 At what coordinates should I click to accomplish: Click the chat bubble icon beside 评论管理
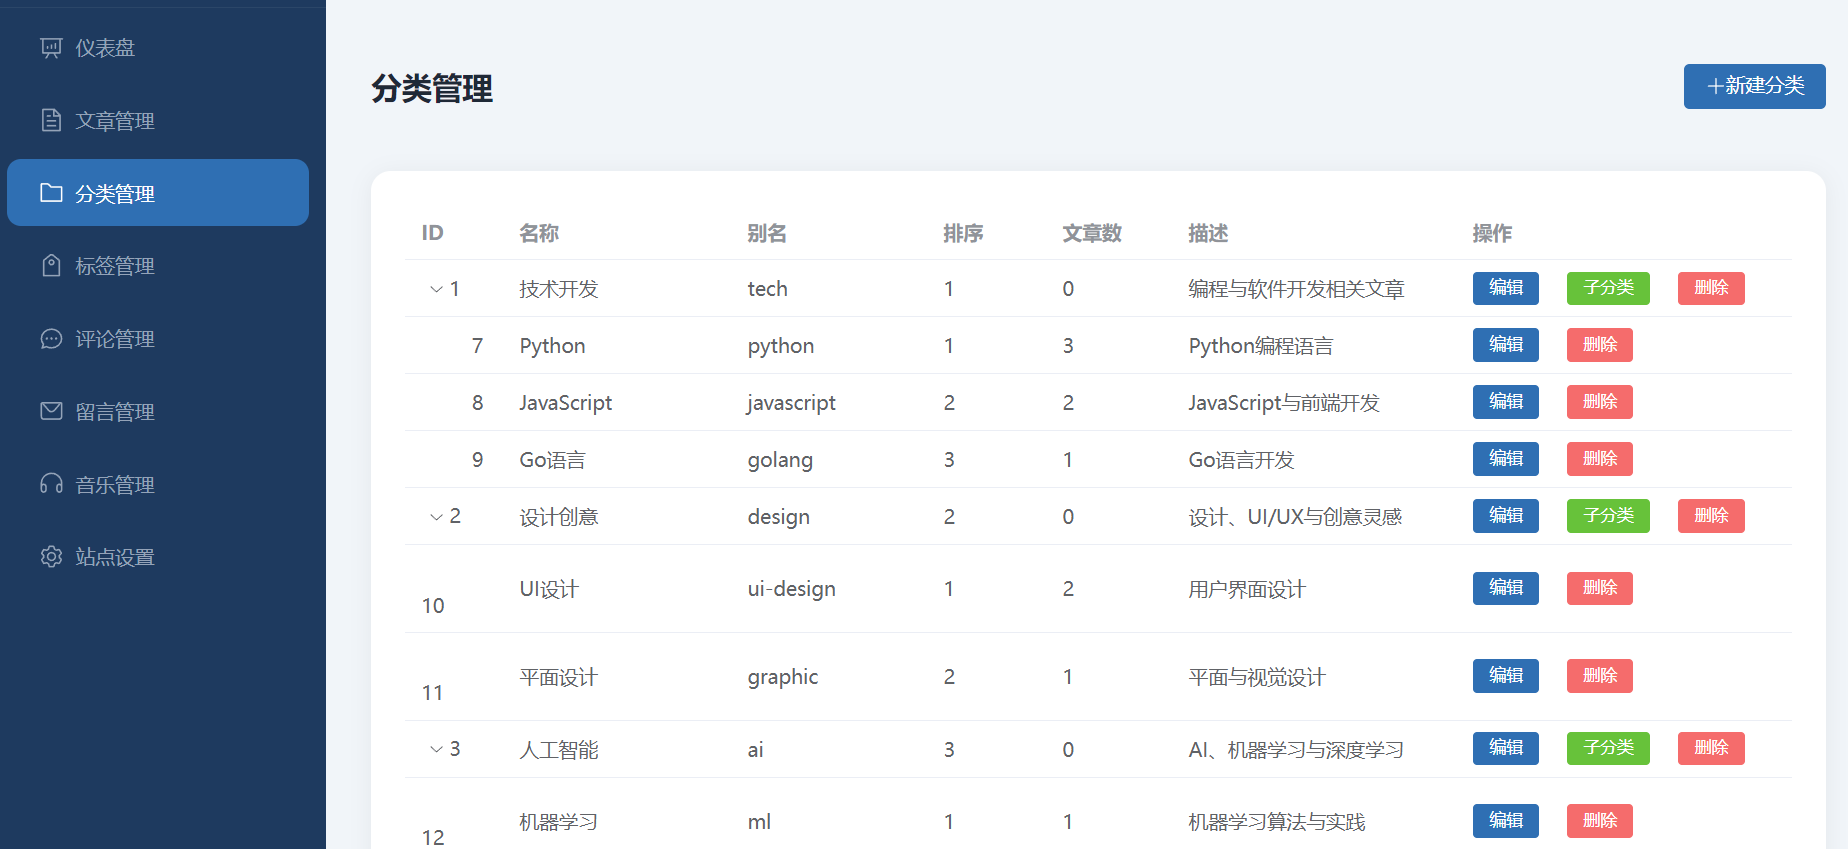point(51,339)
